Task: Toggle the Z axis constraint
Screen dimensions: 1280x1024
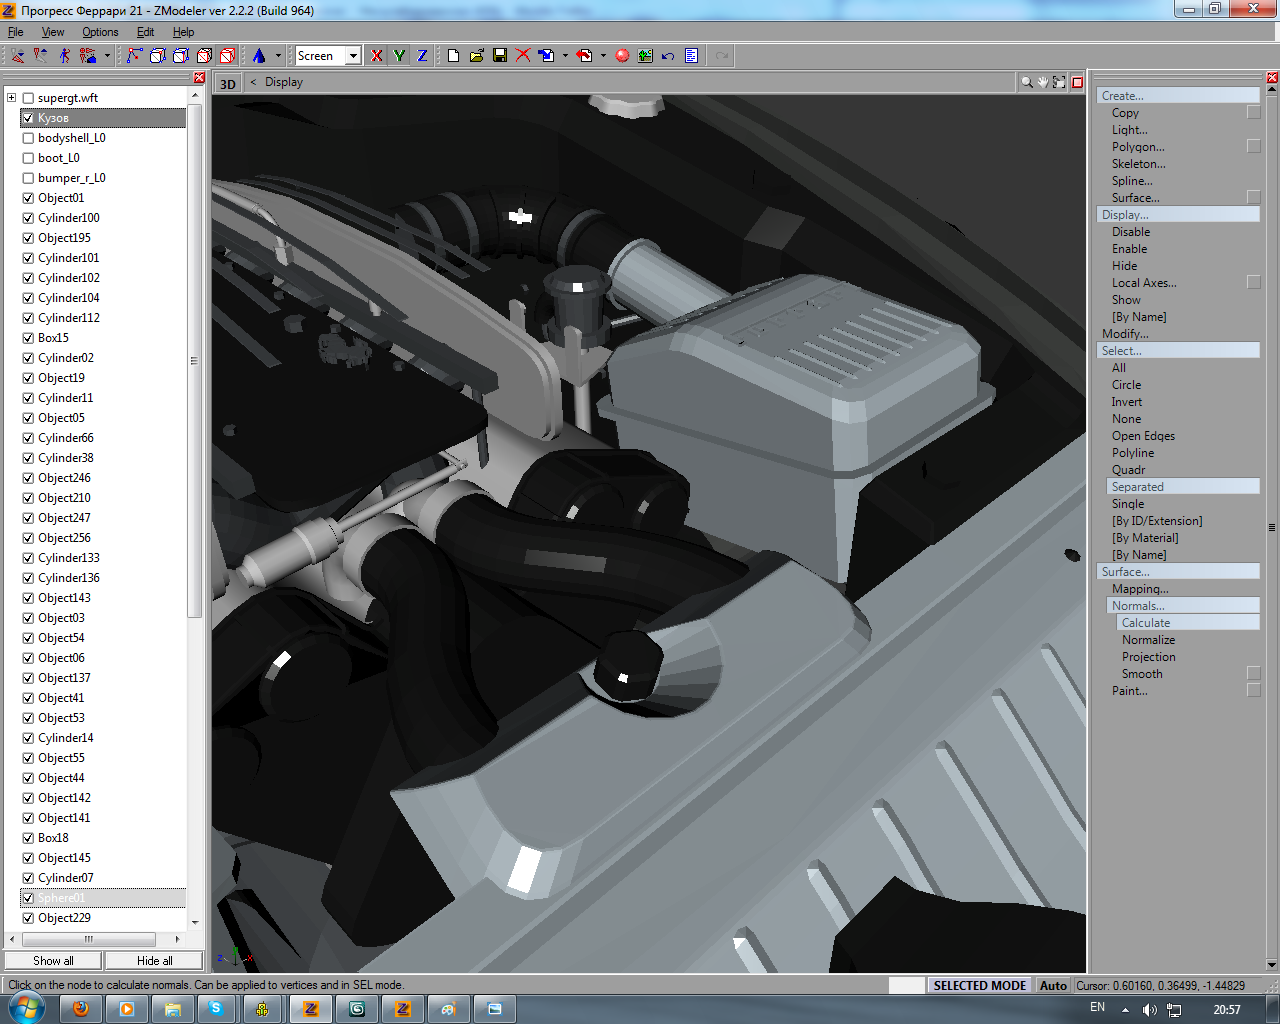Action: [x=422, y=56]
